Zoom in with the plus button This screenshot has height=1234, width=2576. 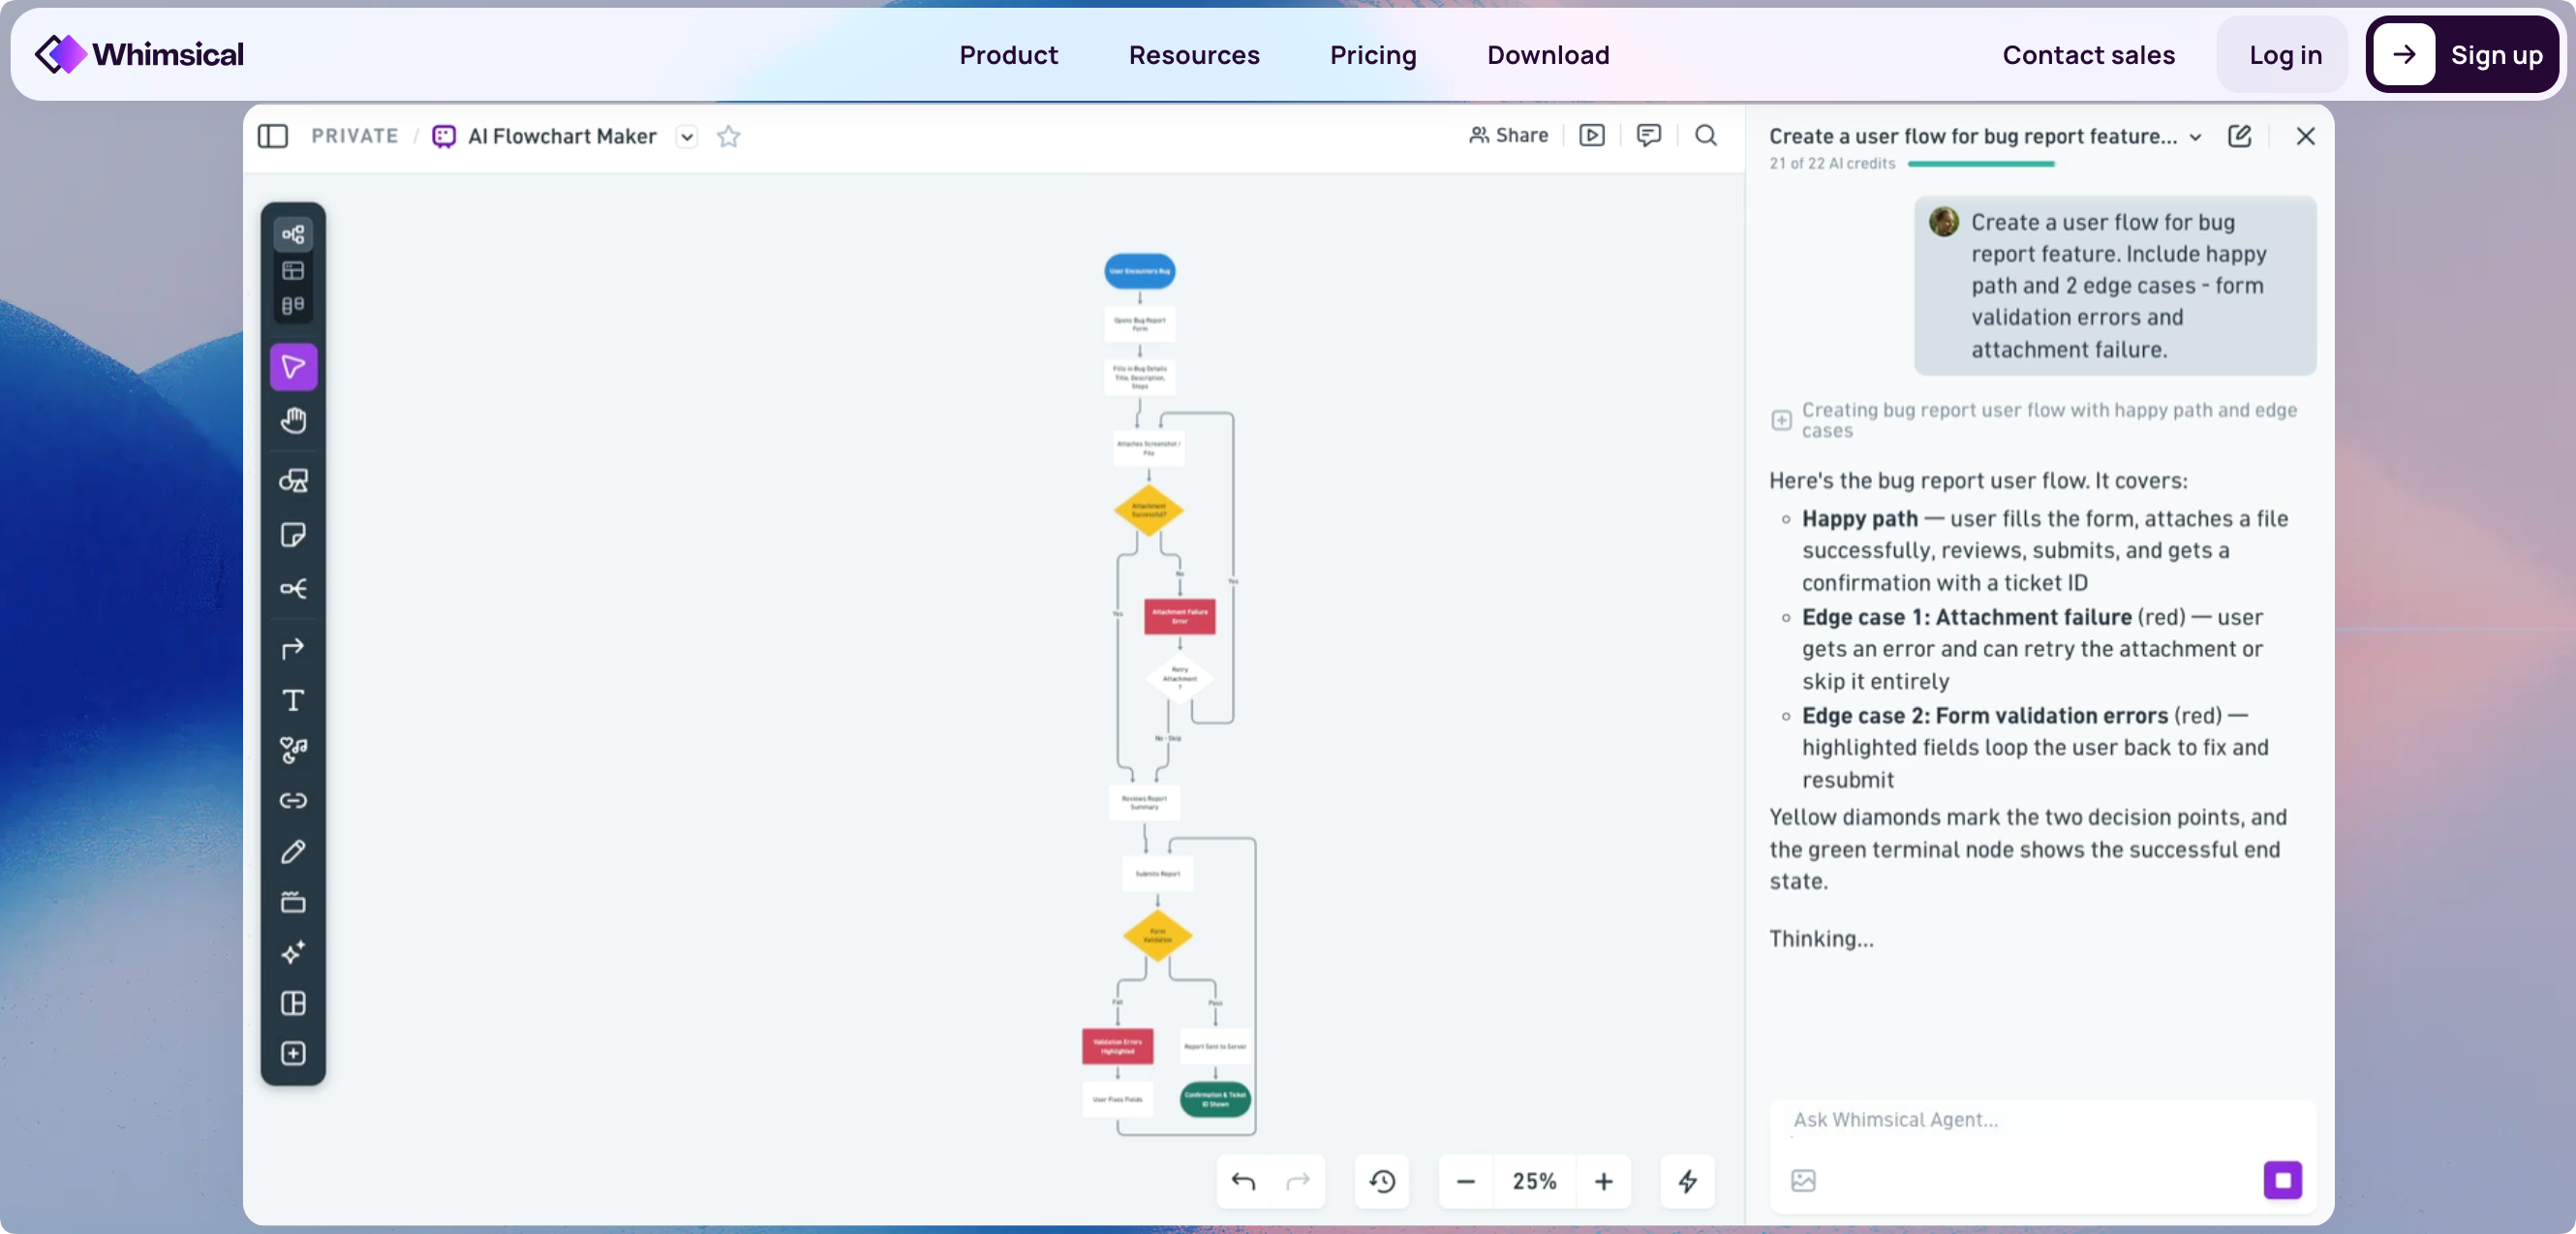pos(1604,1182)
